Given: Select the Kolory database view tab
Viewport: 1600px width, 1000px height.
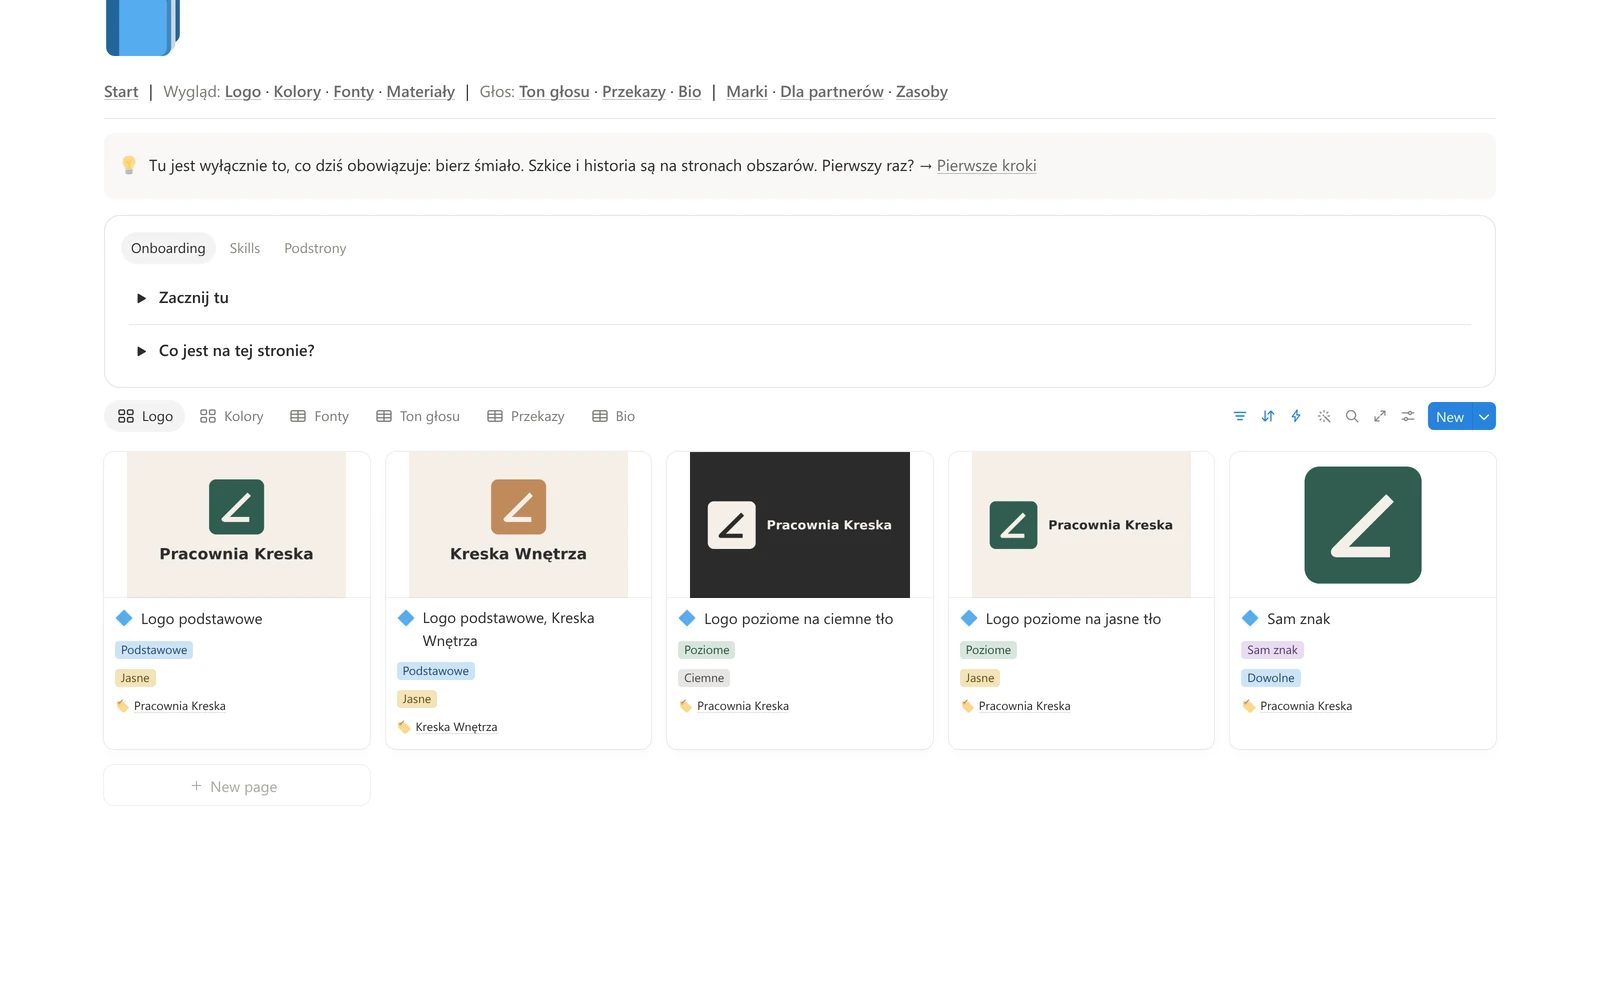Looking at the screenshot, I should tap(232, 416).
